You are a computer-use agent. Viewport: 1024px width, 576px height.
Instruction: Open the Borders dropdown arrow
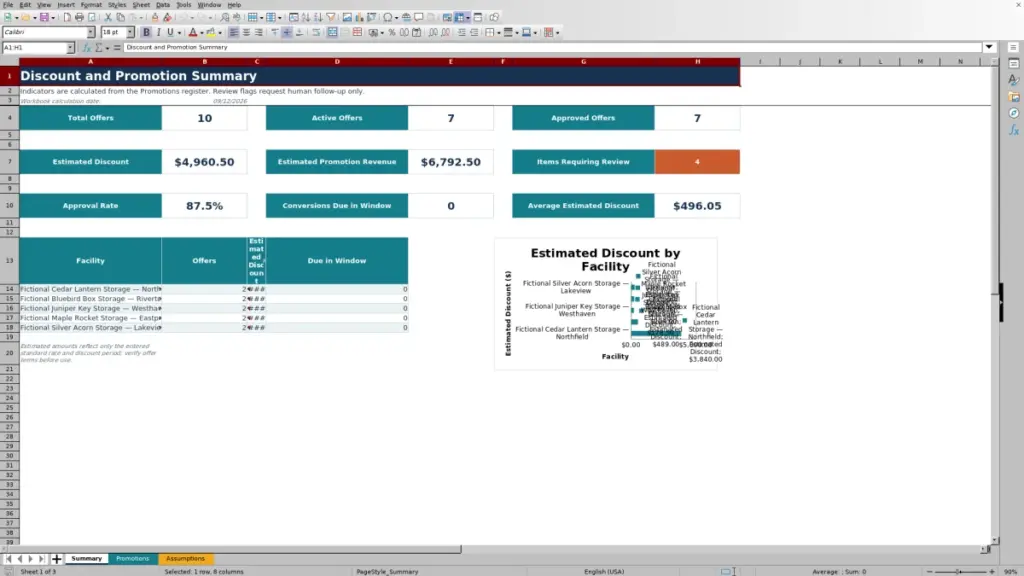[x=499, y=33]
